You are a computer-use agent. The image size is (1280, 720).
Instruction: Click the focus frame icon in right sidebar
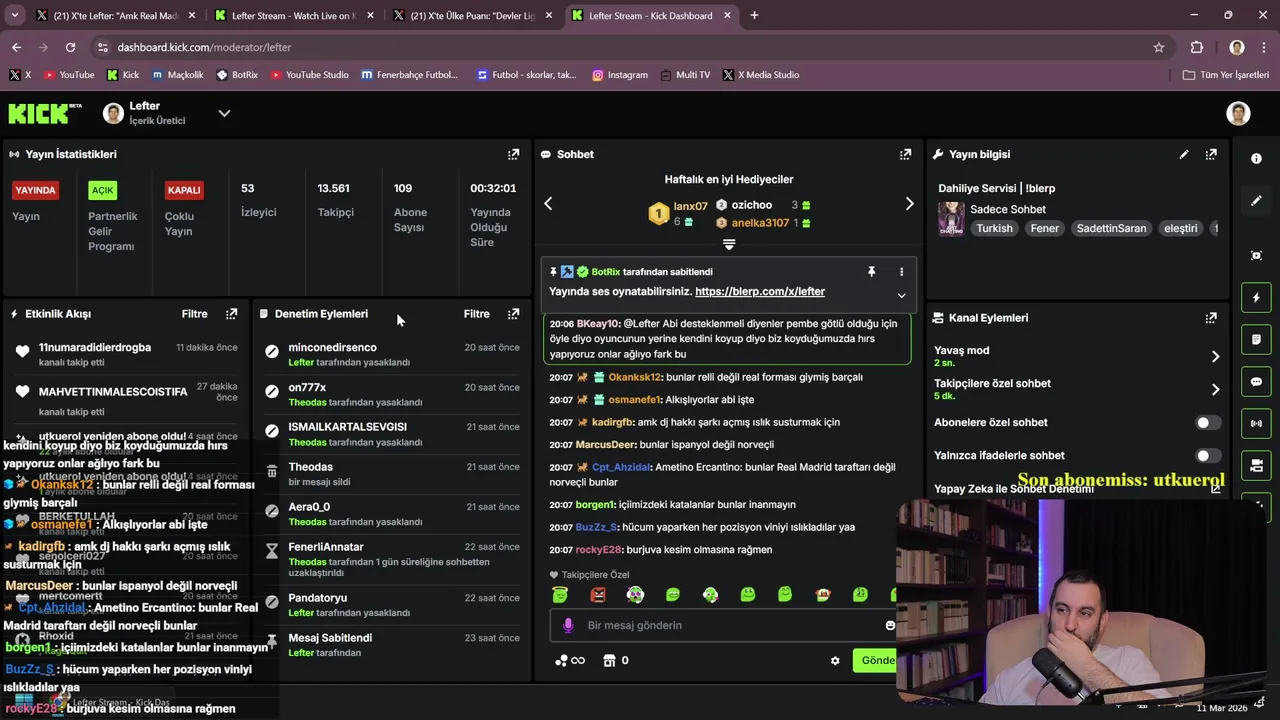point(1256,256)
